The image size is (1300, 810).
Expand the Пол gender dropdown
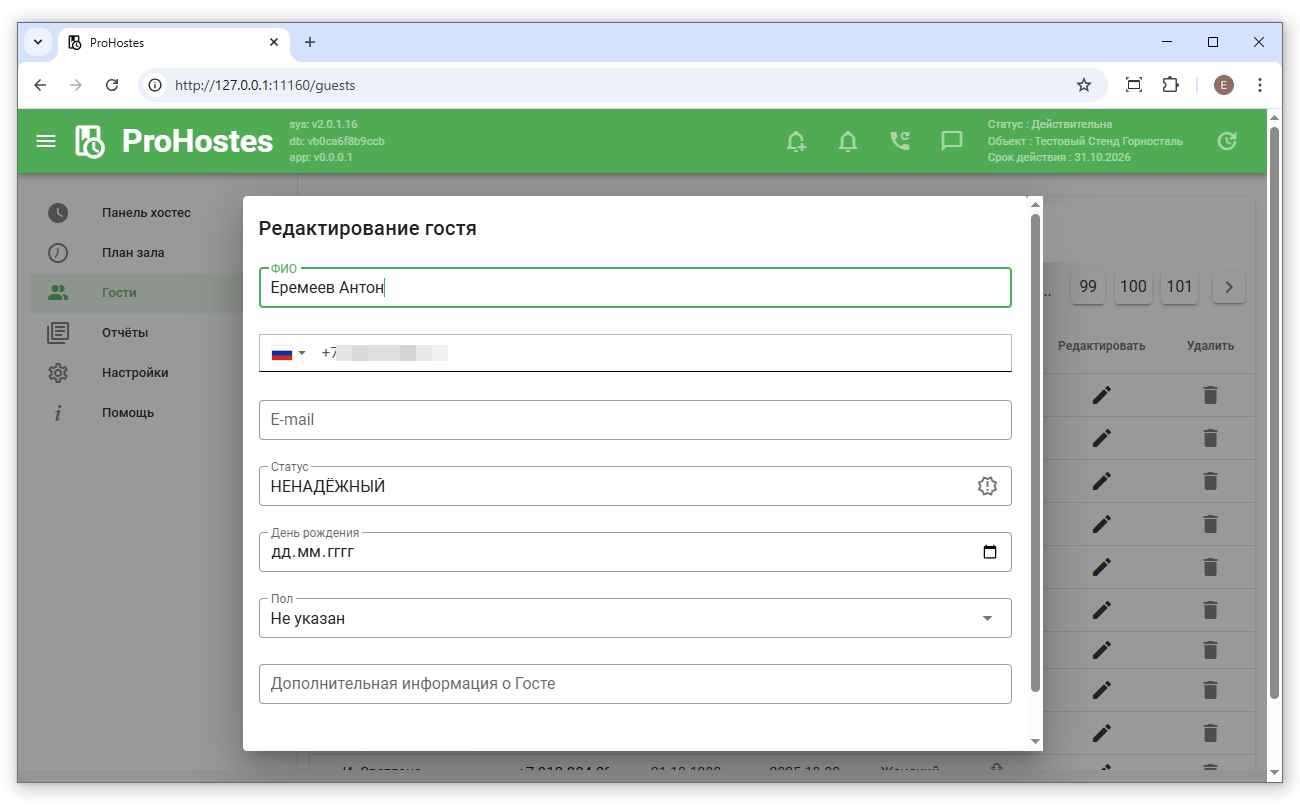[x=987, y=618]
